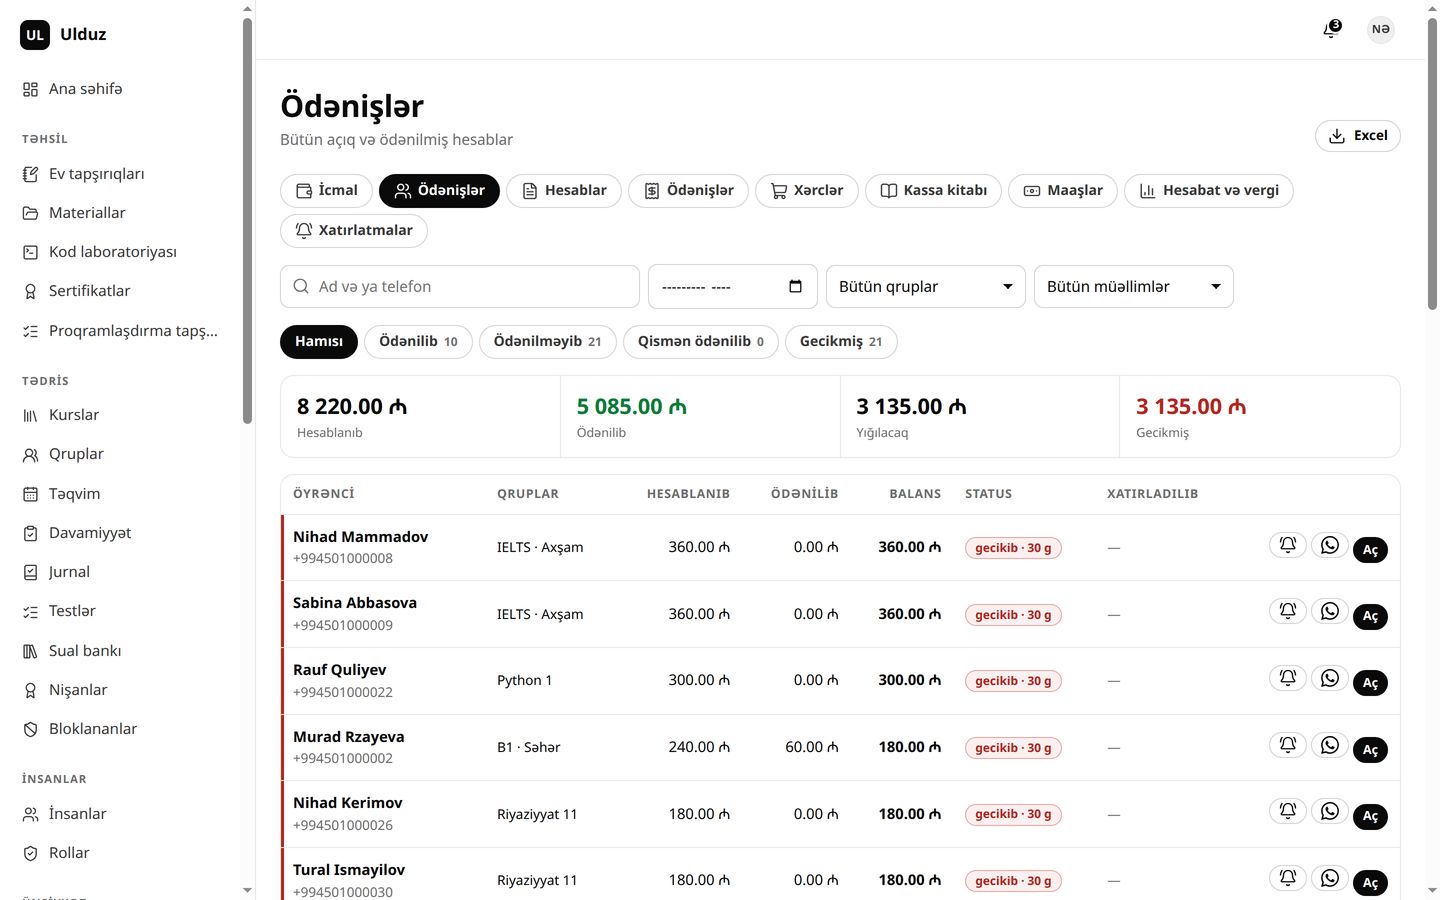Click the UL Ulduz logo
This screenshot has width=1440, height=900.
(63, 34)
